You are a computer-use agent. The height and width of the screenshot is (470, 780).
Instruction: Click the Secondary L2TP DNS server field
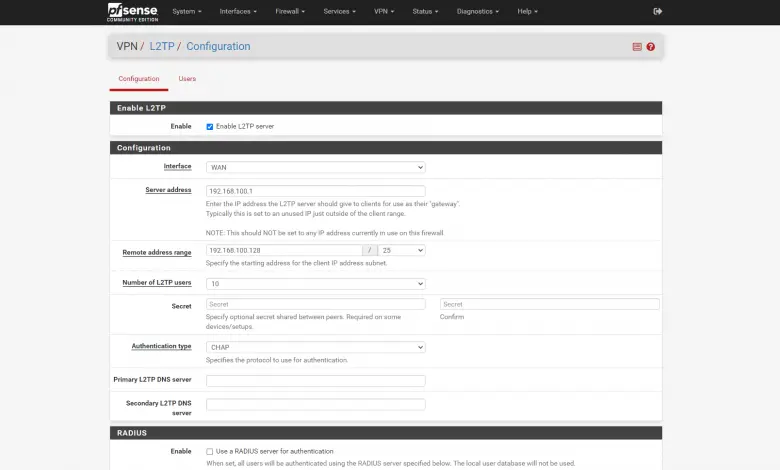(x=315, y=404)
